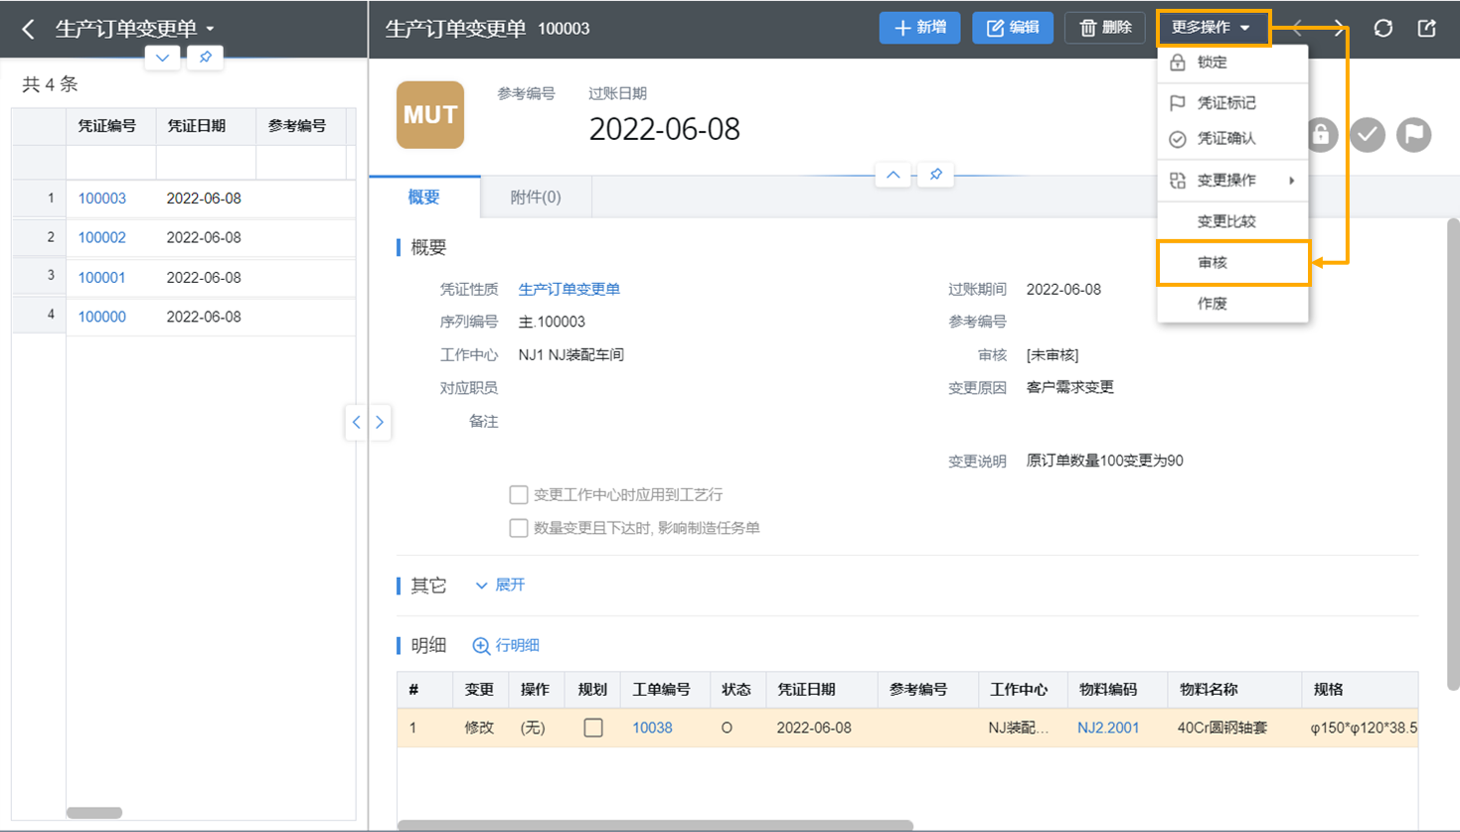Select 锁定 from the menu
The height and width of the screenshot is (832, 1460).
pyautogui.click(x=1232, y=62)
